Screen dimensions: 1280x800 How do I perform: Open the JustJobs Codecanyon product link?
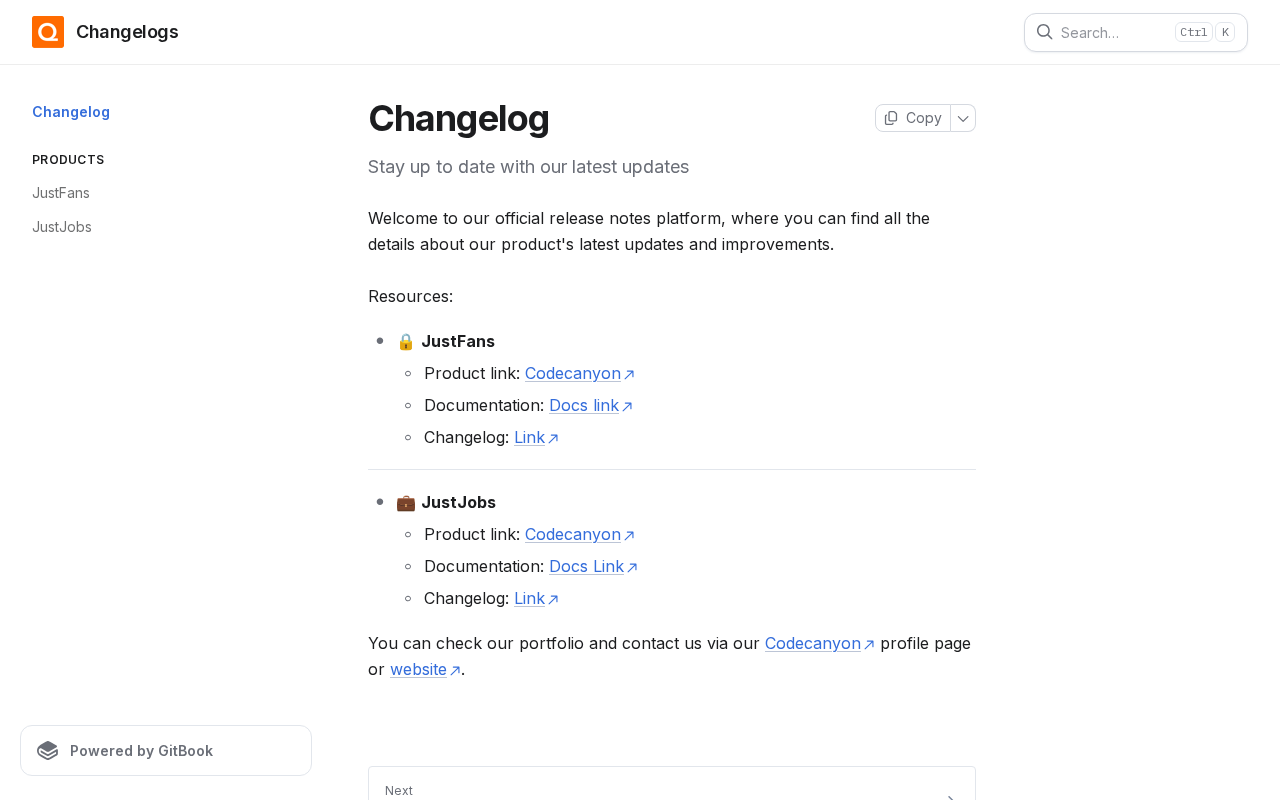573,534
